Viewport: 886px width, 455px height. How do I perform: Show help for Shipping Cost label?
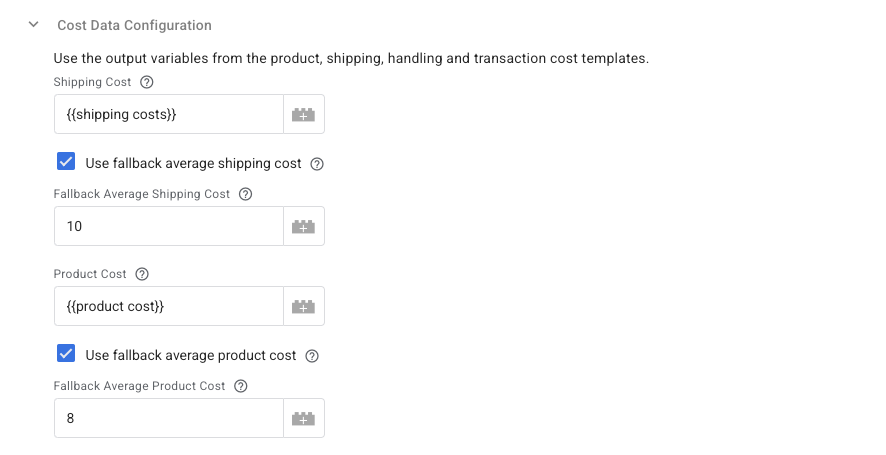146,82
